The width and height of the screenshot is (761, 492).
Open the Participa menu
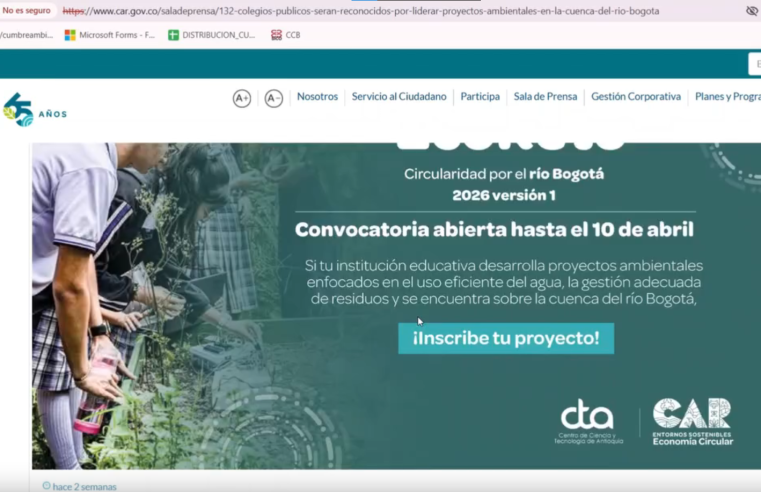pyautogui.click(x=480, y=97)
